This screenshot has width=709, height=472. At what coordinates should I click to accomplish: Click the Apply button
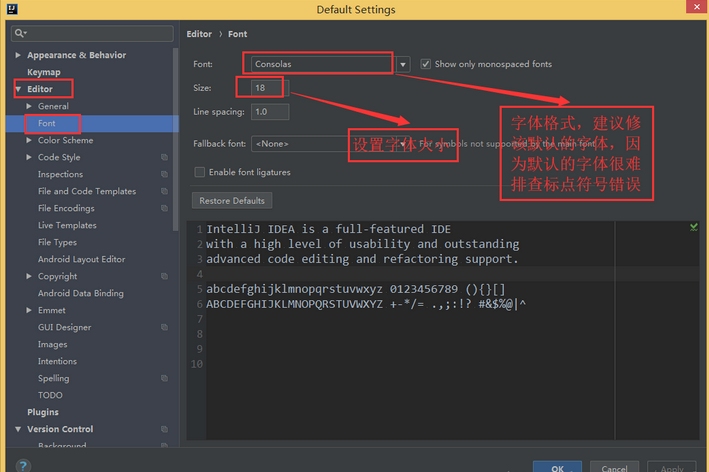671,467
